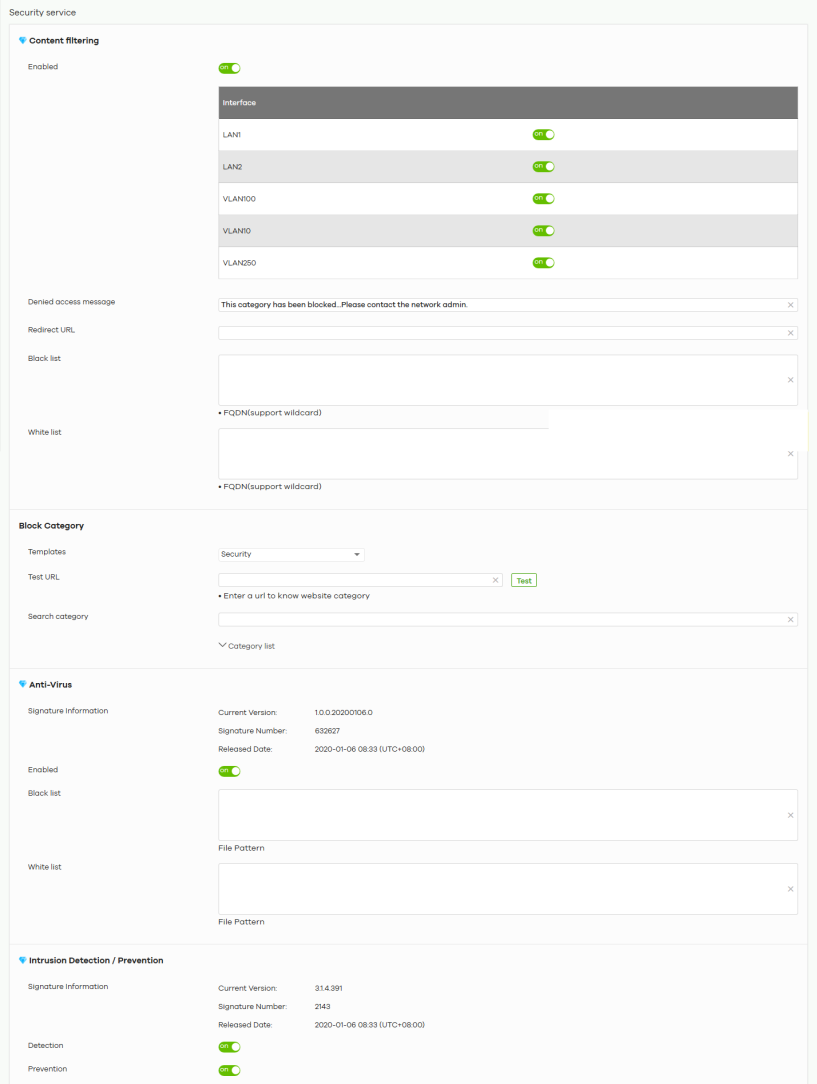Switch off Intrusion Prevention toggle
The image size is (817, 1084).
[230, 1070]
